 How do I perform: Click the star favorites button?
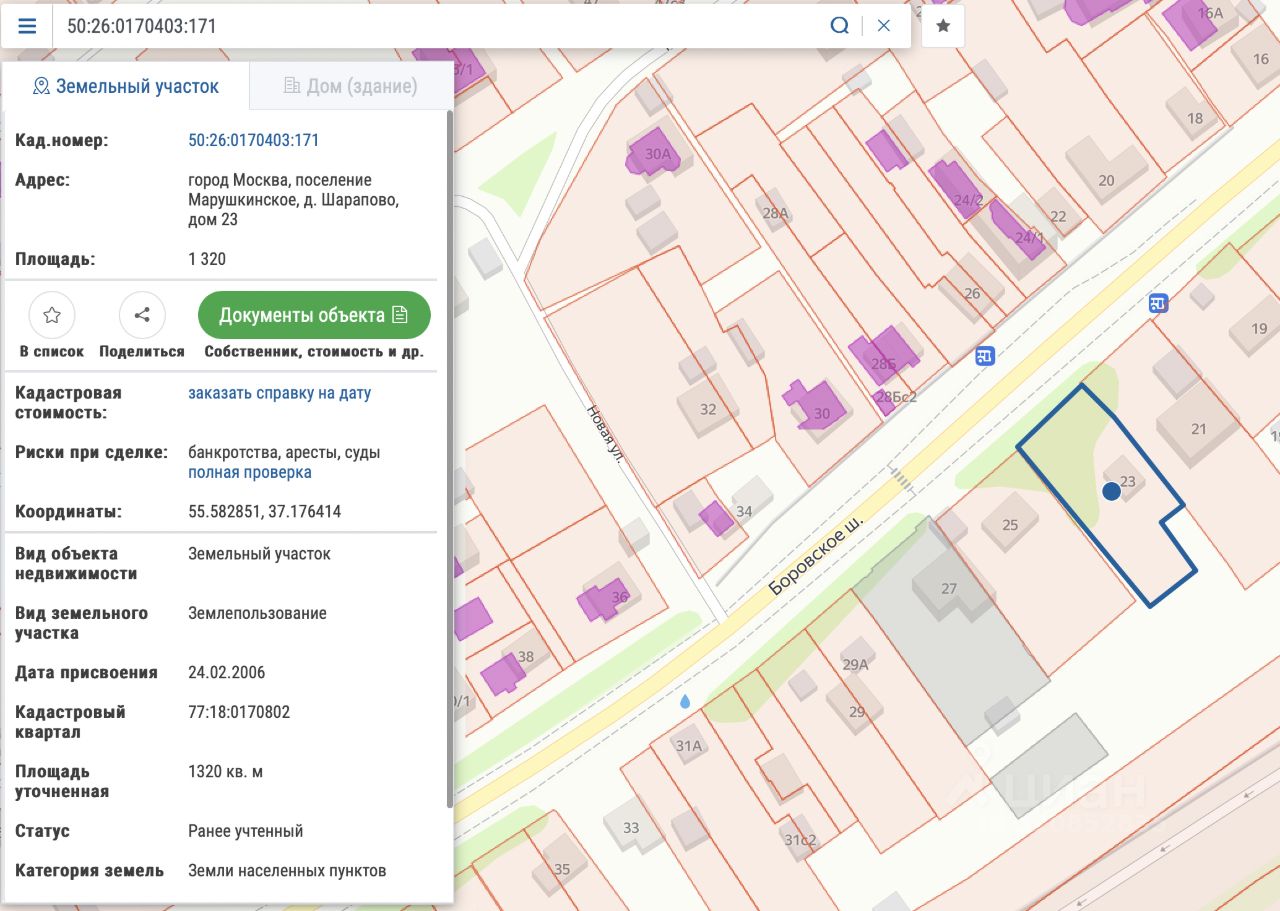[943, 26]
